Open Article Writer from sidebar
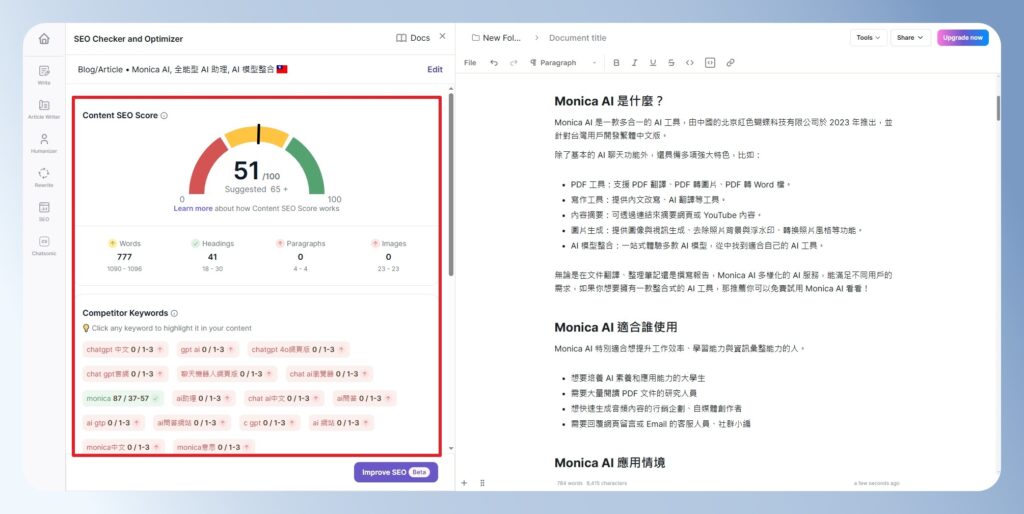Viewport: 1024px width, 514px height. coord(44,109)
